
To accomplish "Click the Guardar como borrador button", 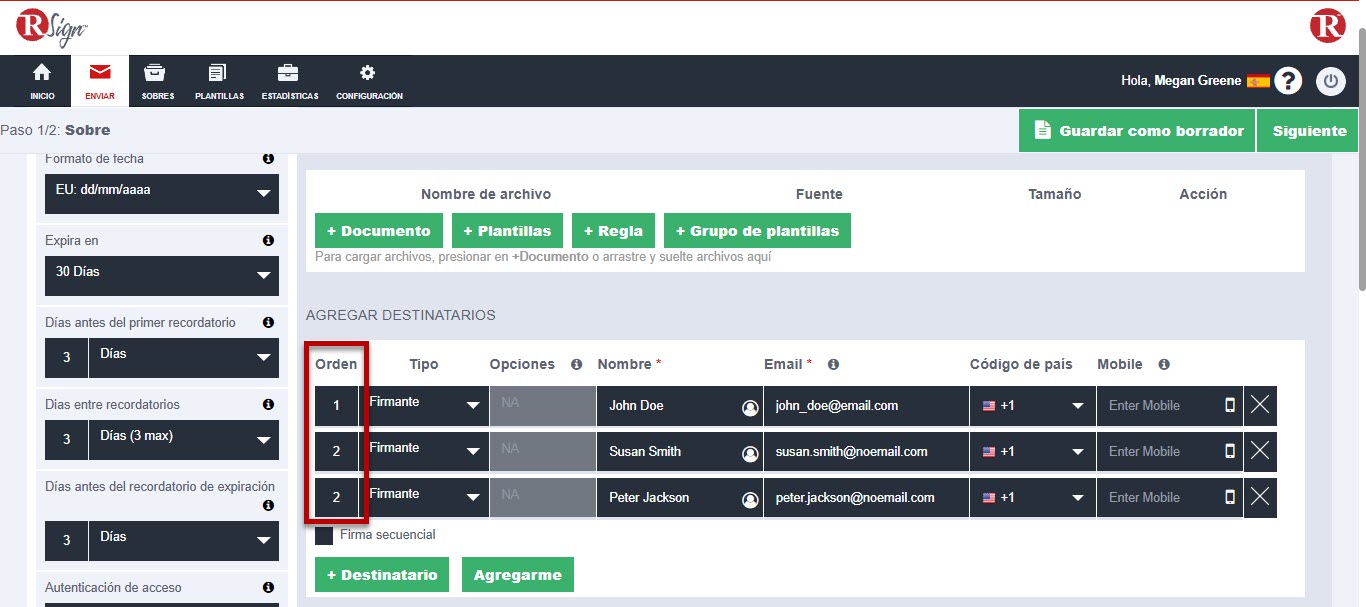I will (x=1136, y=130).
